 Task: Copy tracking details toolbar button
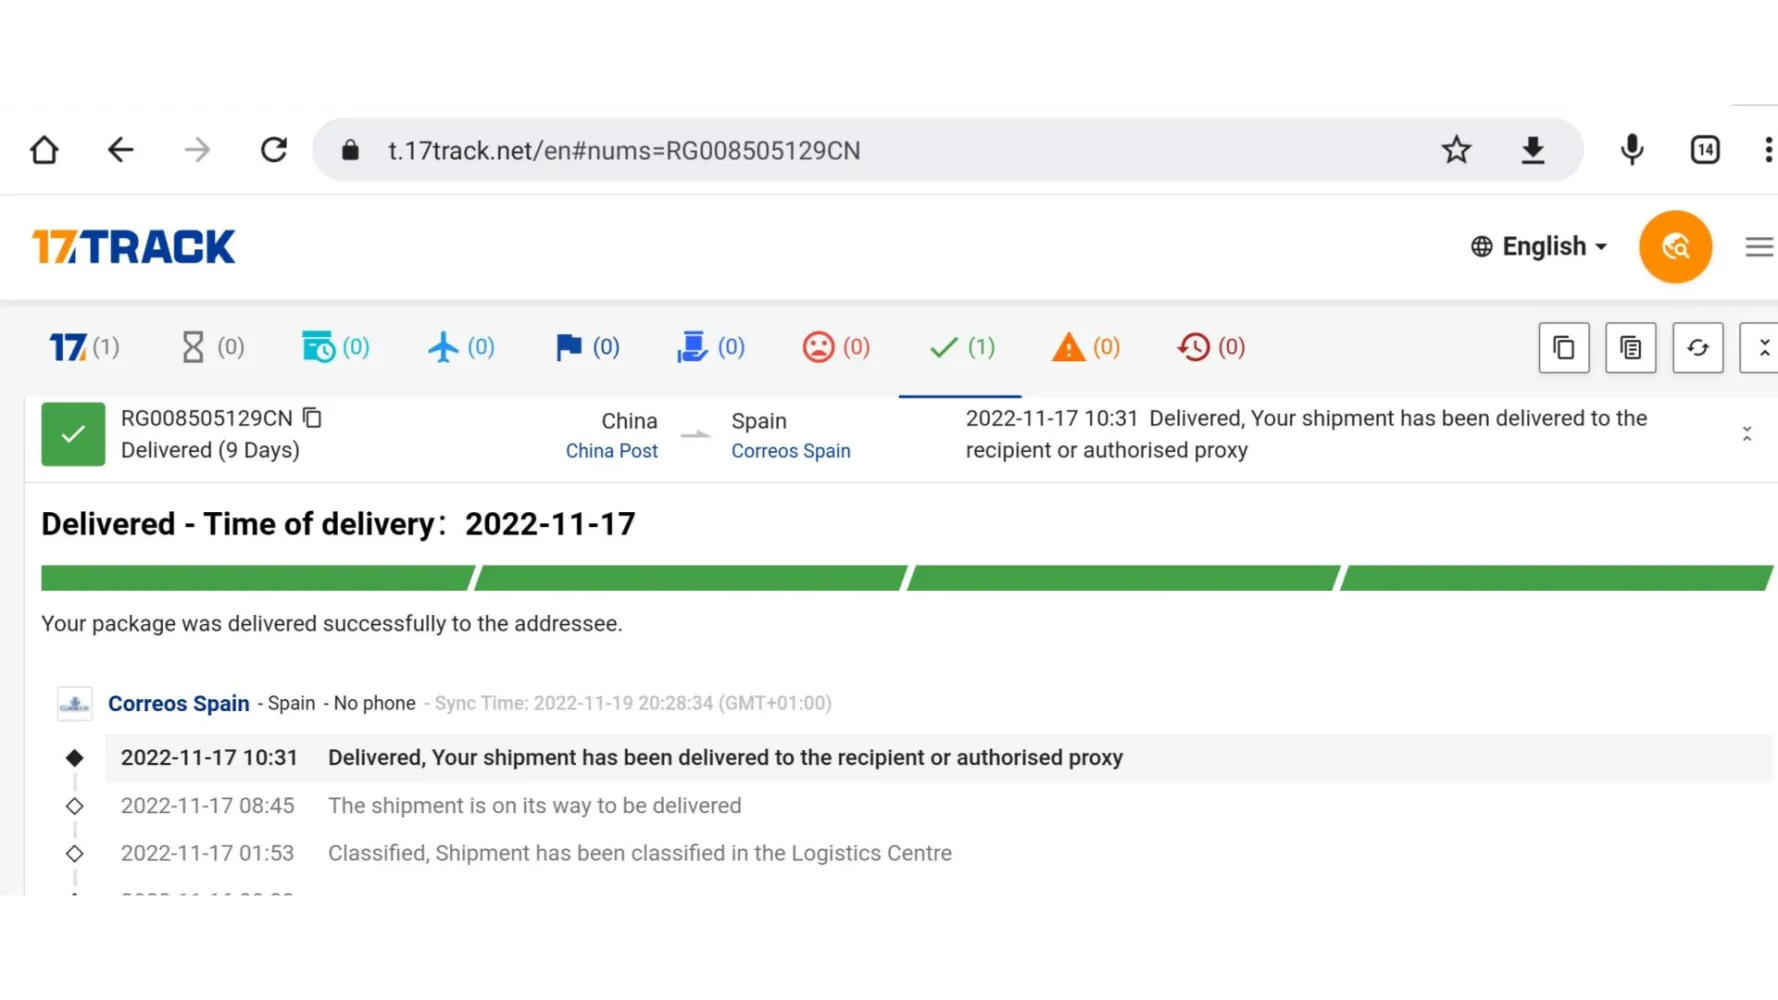1631,348
